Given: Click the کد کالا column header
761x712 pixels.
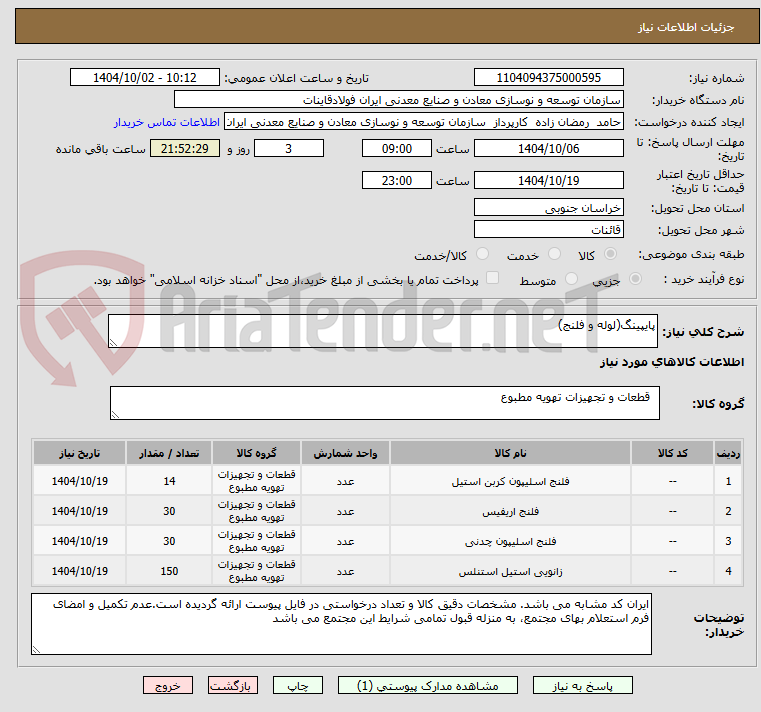Looking at the screenshot, I should (x=672, y=453).
